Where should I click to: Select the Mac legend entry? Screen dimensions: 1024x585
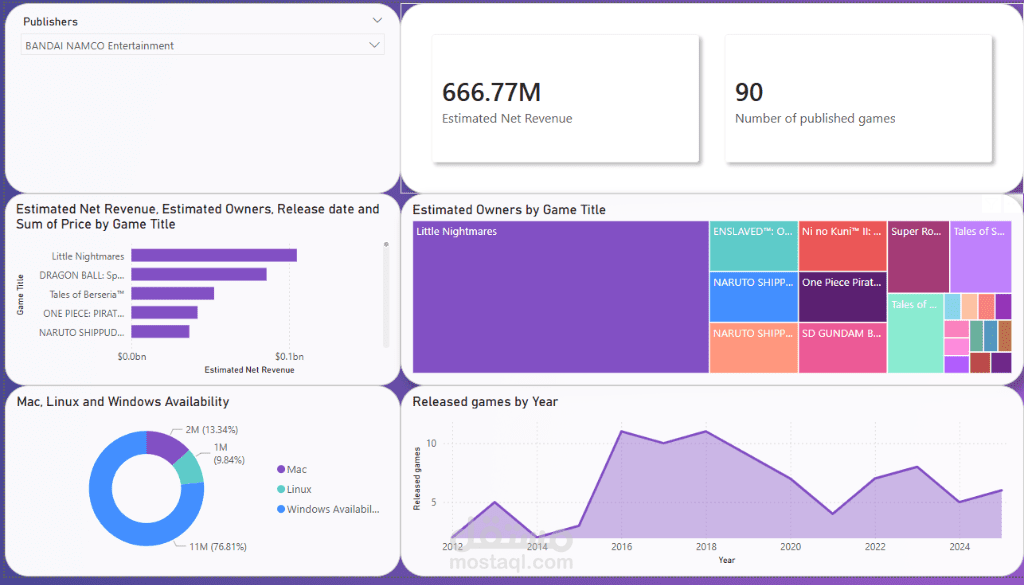coord(297,469)
